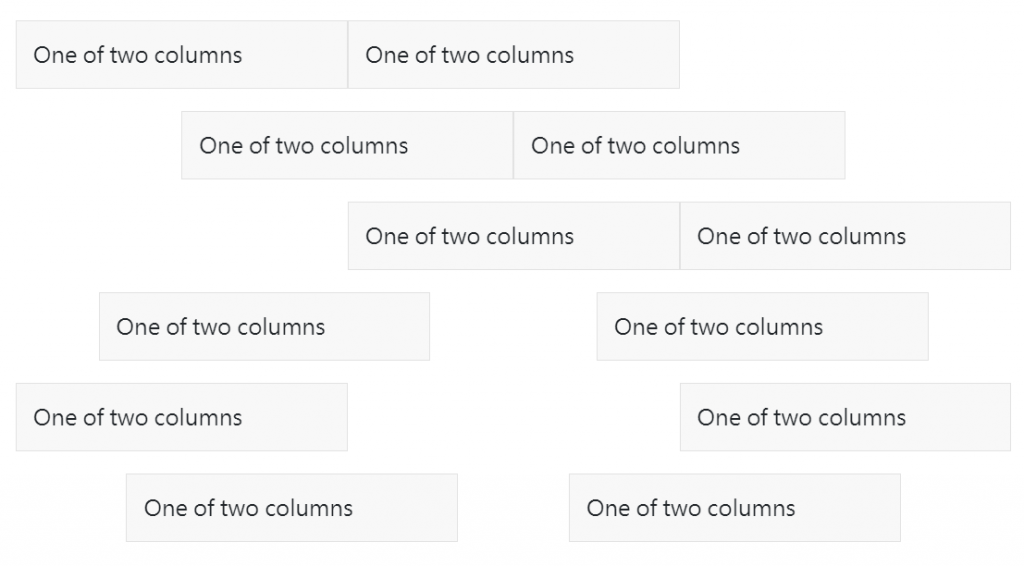Viewport: 1024px width, 566px height.
Task: Select the right box in the fourth row
Action: tap(762, 327)
